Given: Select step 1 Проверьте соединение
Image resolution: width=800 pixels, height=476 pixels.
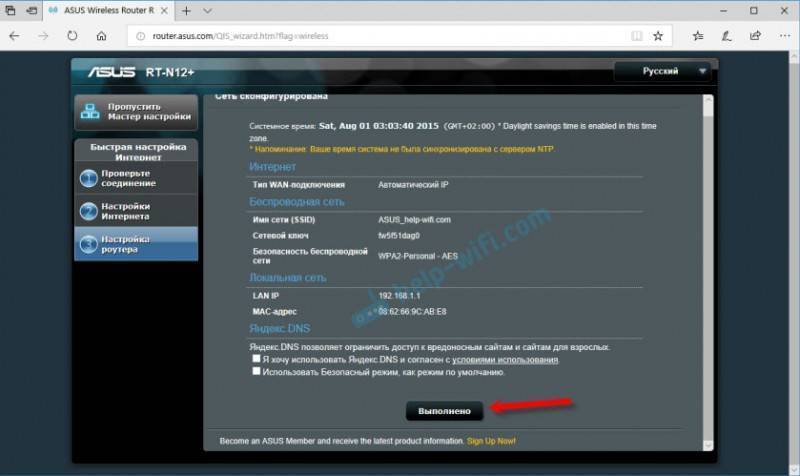Looking at the screenshot, I should 136,178.
